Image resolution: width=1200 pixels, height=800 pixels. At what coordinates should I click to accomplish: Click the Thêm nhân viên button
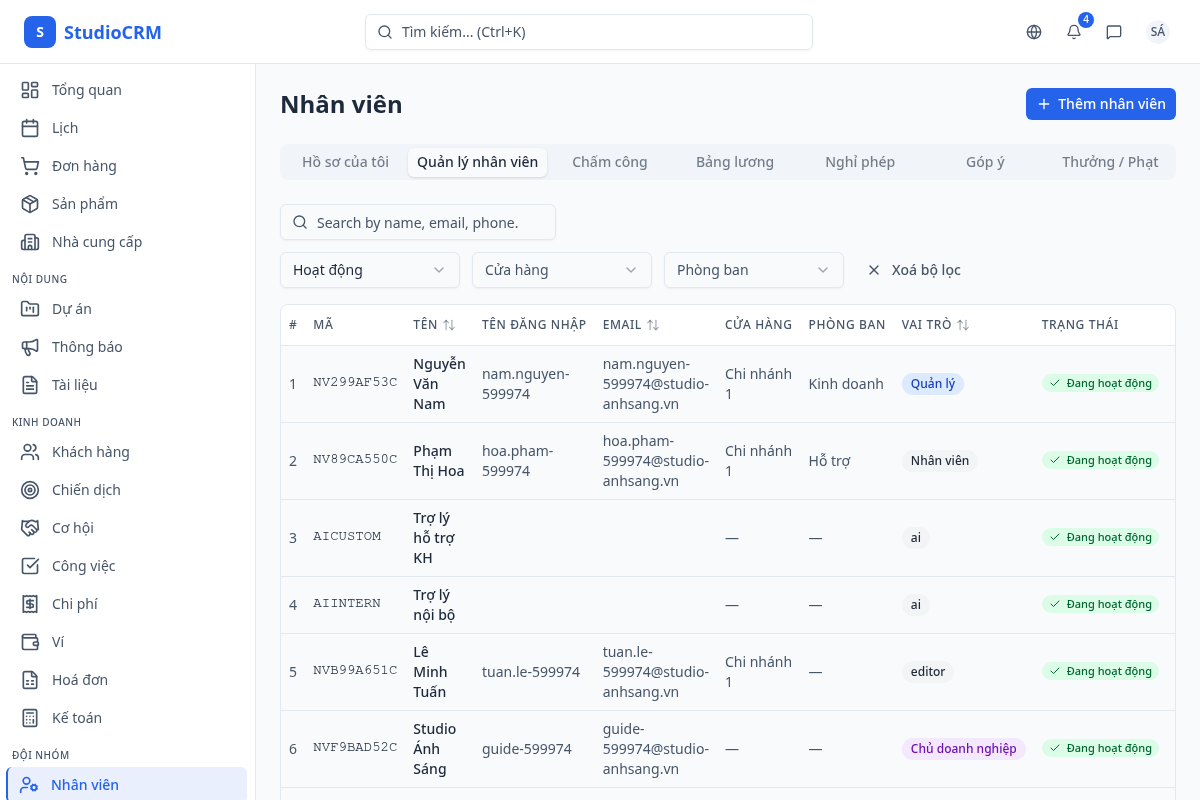click(1100, 104)
